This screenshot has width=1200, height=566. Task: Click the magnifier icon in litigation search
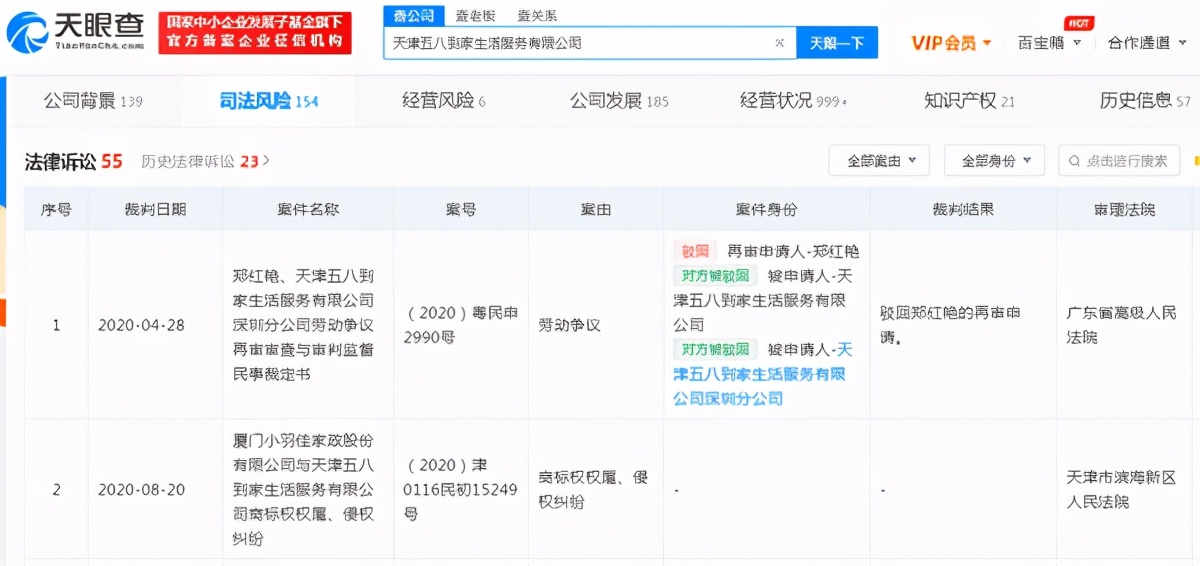click(1074, 161)
